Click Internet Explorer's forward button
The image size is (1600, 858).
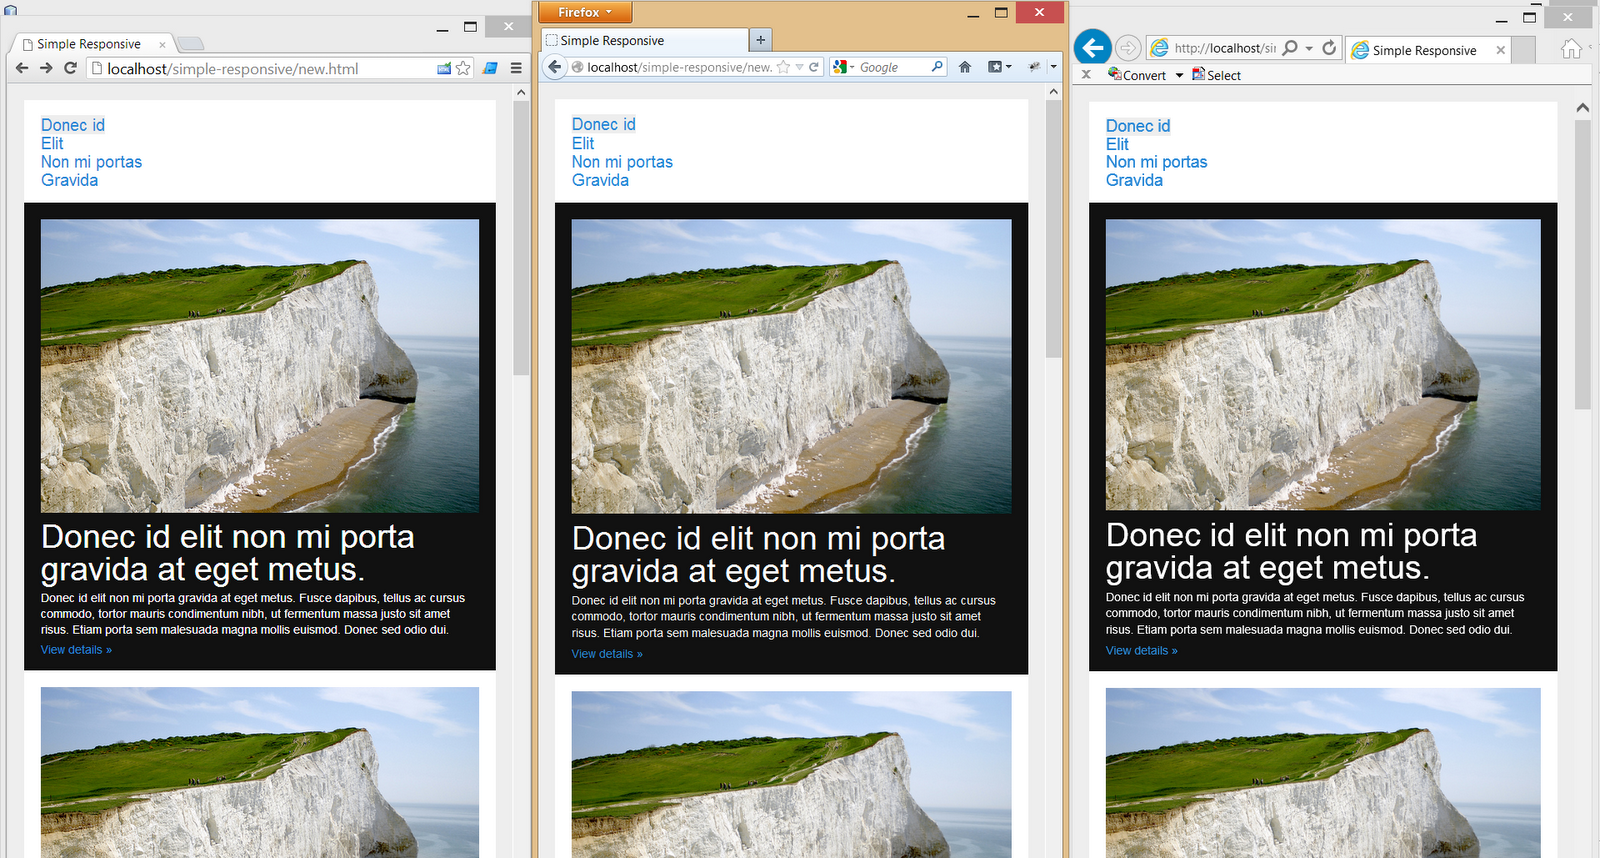(1128, 48)
